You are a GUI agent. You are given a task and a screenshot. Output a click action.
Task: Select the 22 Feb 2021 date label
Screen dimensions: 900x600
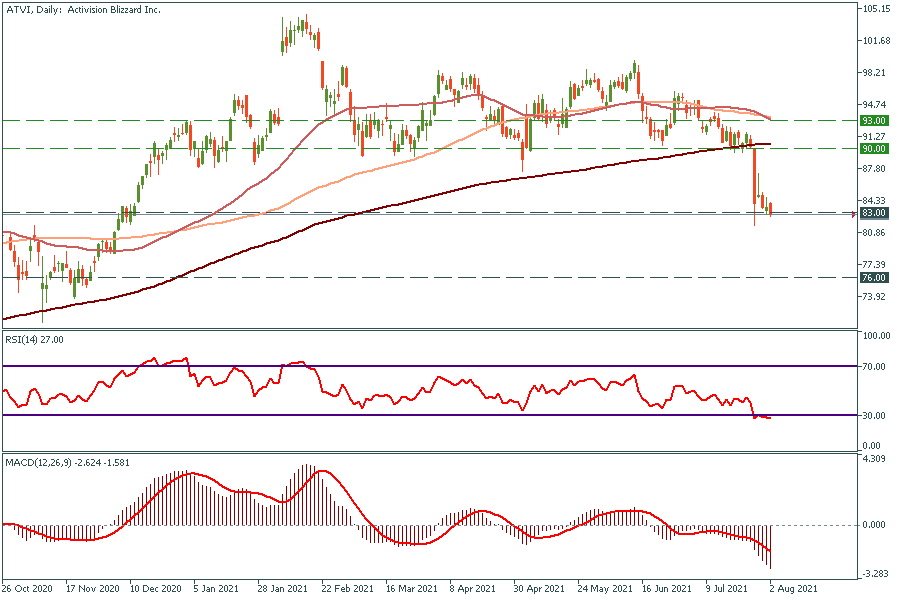pyautogui.click(x=349, y=588)
